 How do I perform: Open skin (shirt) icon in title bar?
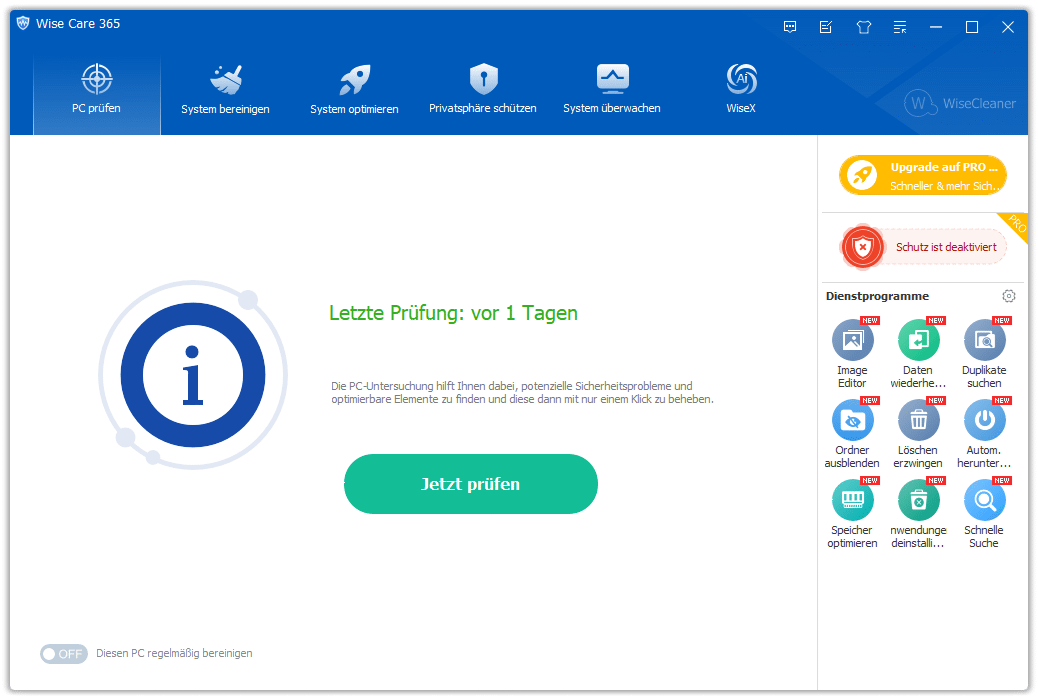click(x=863, y=27)
